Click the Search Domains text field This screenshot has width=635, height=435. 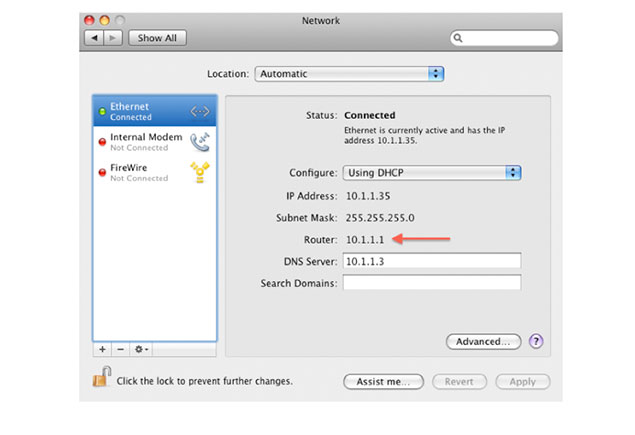pyautogui.click(x=431, y=283)
